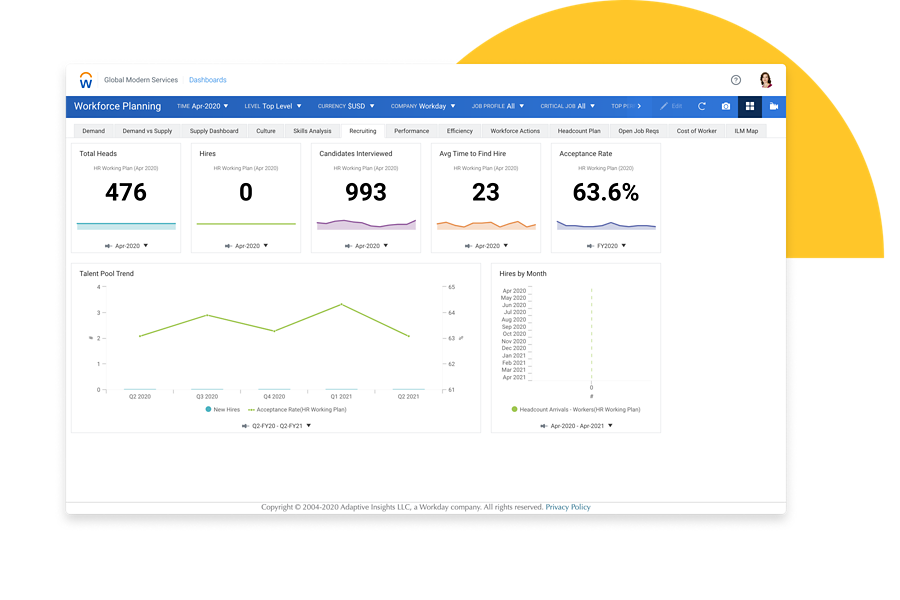
Task: Toggle New Hires legend series
Action: pos(224,409)
